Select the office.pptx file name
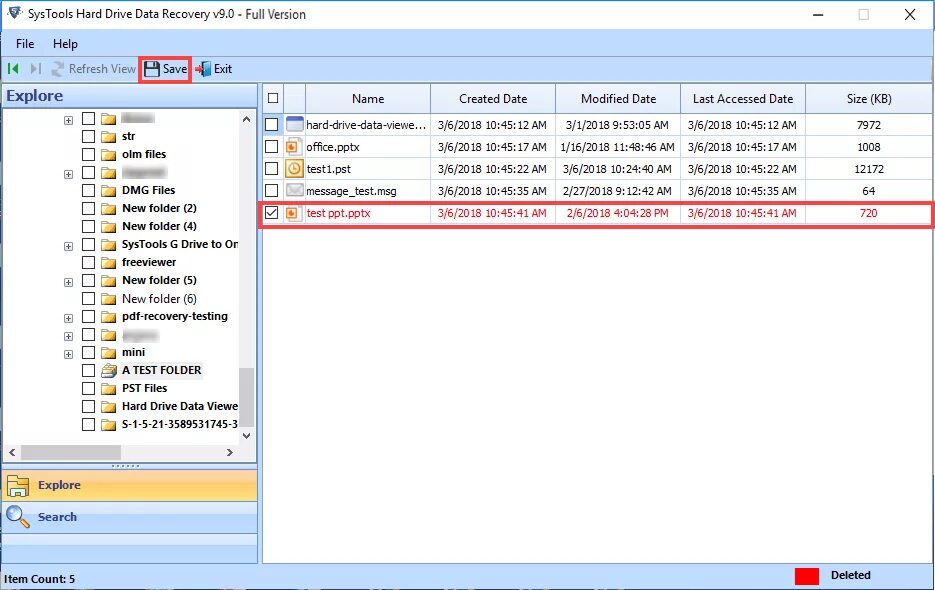The image size is (935, 590). coord(333,147)
